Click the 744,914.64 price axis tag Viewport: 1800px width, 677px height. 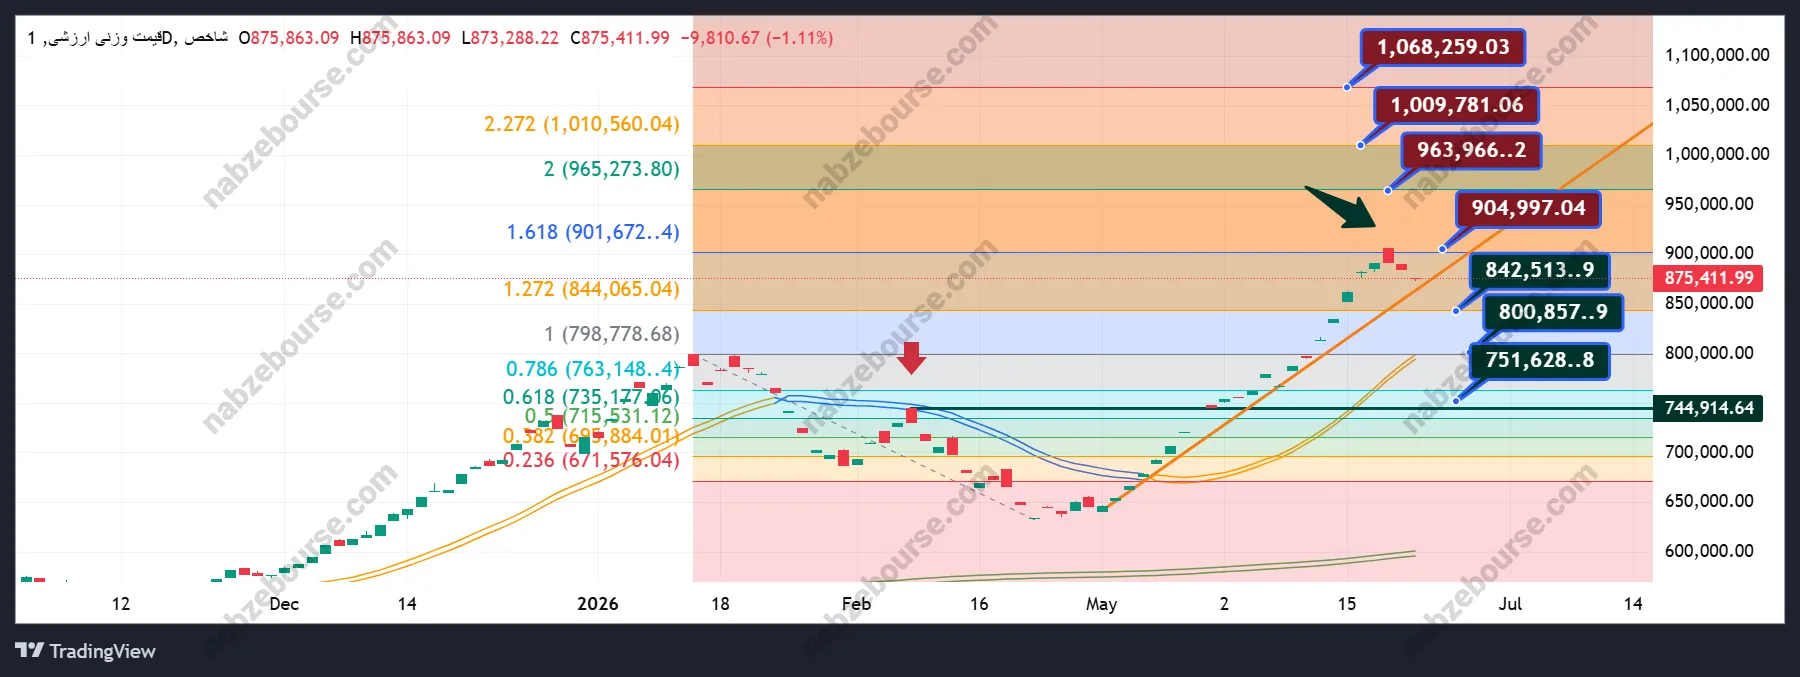[x=1708, y=408]
